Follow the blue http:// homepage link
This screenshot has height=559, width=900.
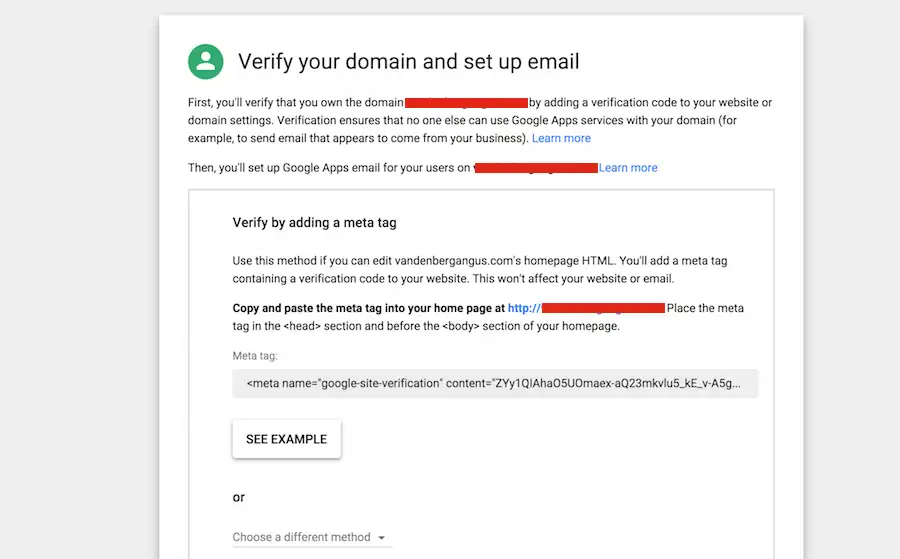[524, 308]
